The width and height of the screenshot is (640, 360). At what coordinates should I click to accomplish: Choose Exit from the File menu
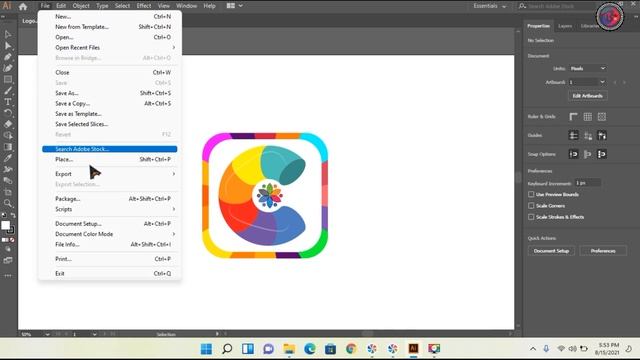[x=109, y=273]
